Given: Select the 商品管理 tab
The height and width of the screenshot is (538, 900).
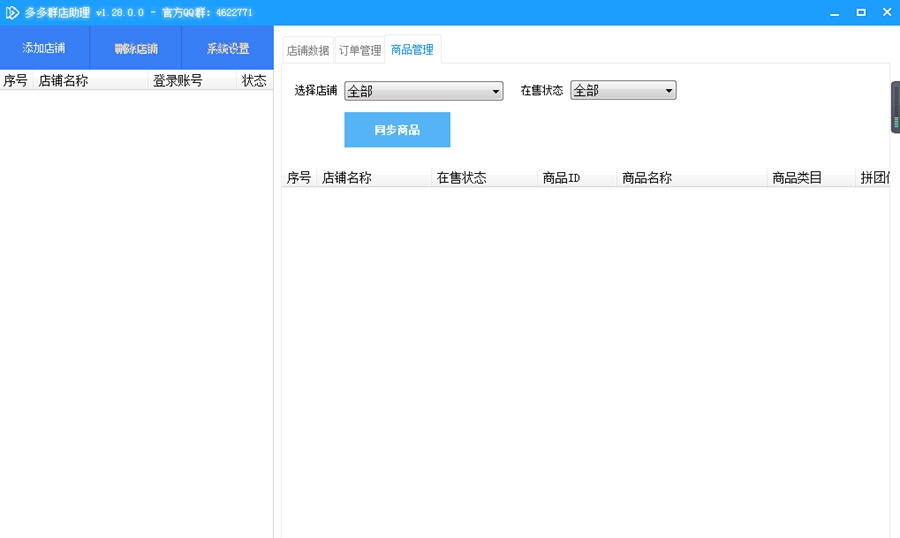Looking at the screenshot, I should pos(412,49).
